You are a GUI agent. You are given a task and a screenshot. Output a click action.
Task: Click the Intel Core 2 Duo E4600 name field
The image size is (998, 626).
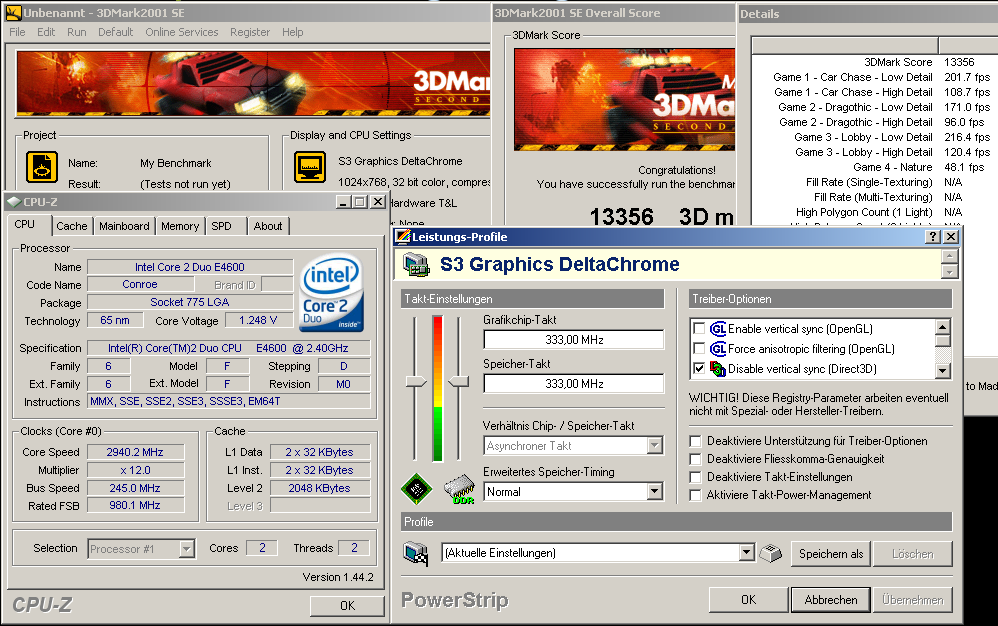(190, 267)
